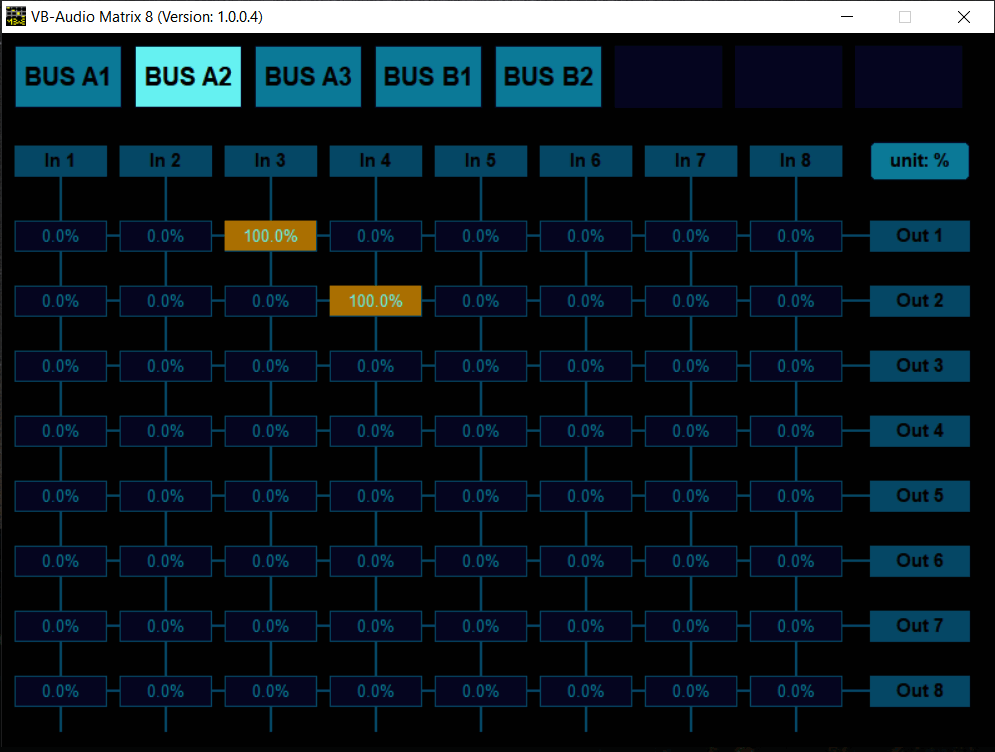Screen dimensions: 995x752
Task: Select the Out 8 output label
Action: coord(919,691)
